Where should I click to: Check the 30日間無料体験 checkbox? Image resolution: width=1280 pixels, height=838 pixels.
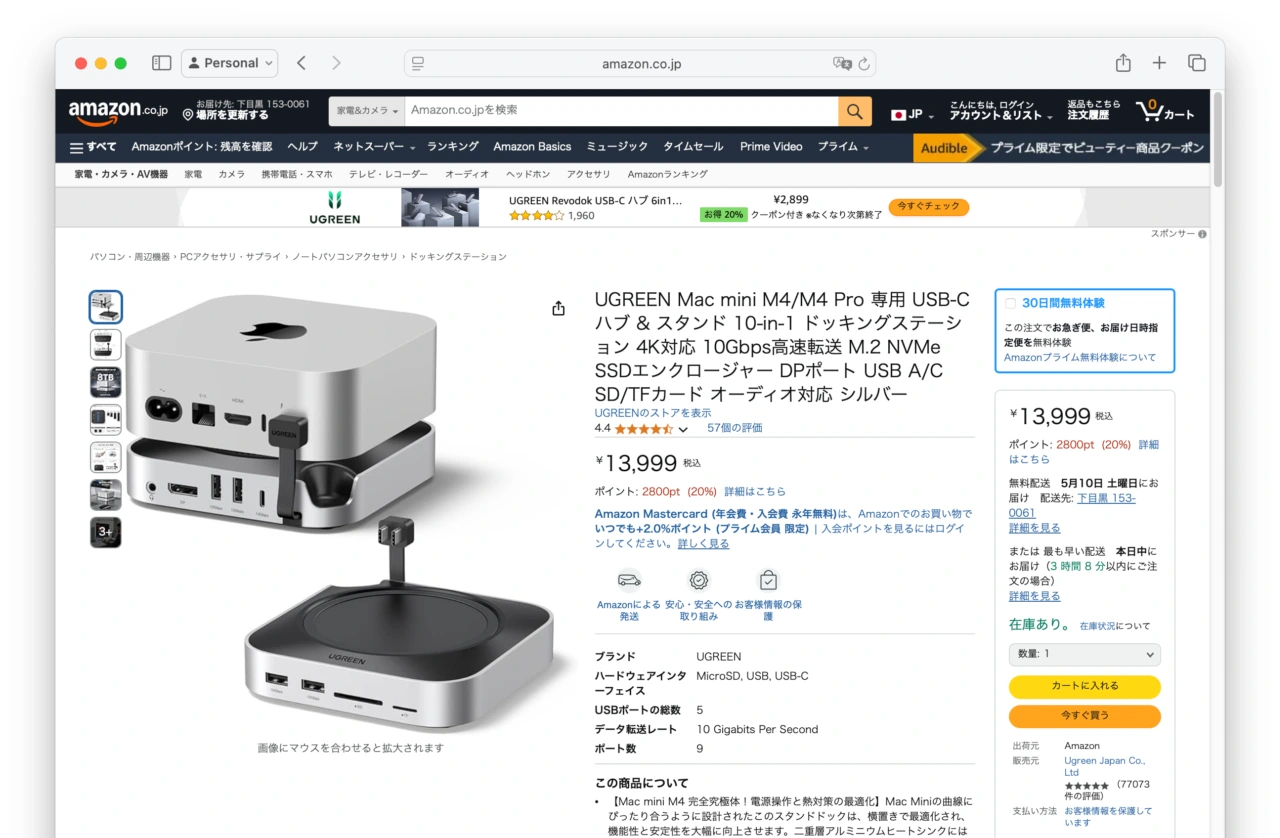(x=1010, y=303)
